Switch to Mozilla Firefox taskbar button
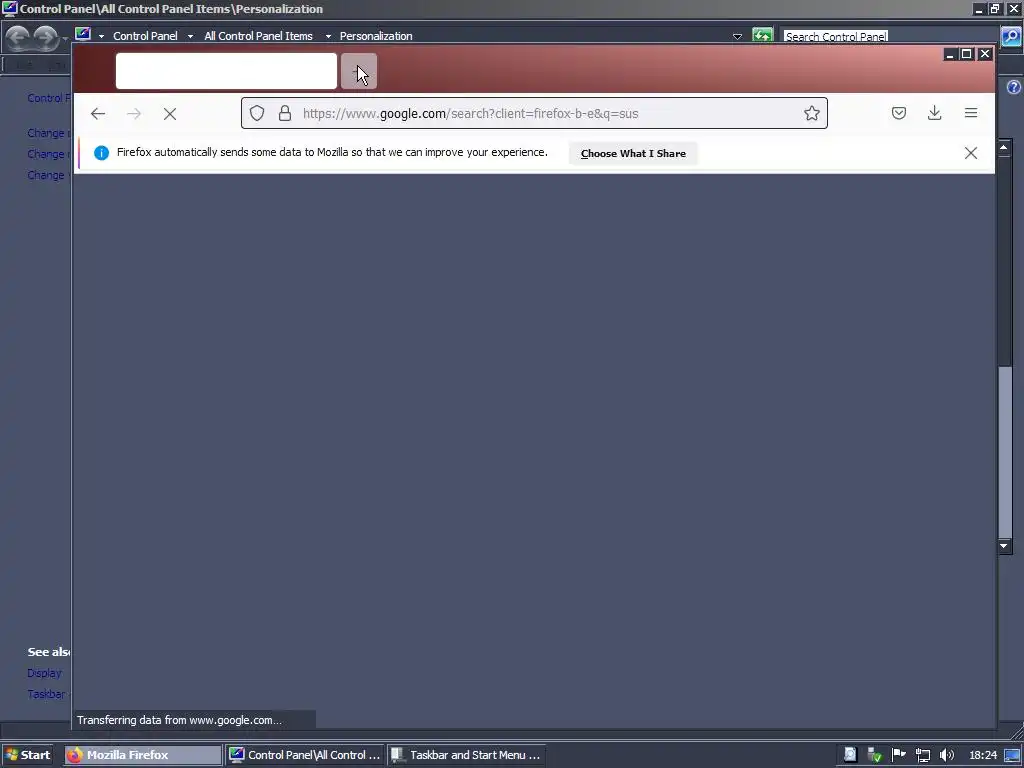 [144, 755]
